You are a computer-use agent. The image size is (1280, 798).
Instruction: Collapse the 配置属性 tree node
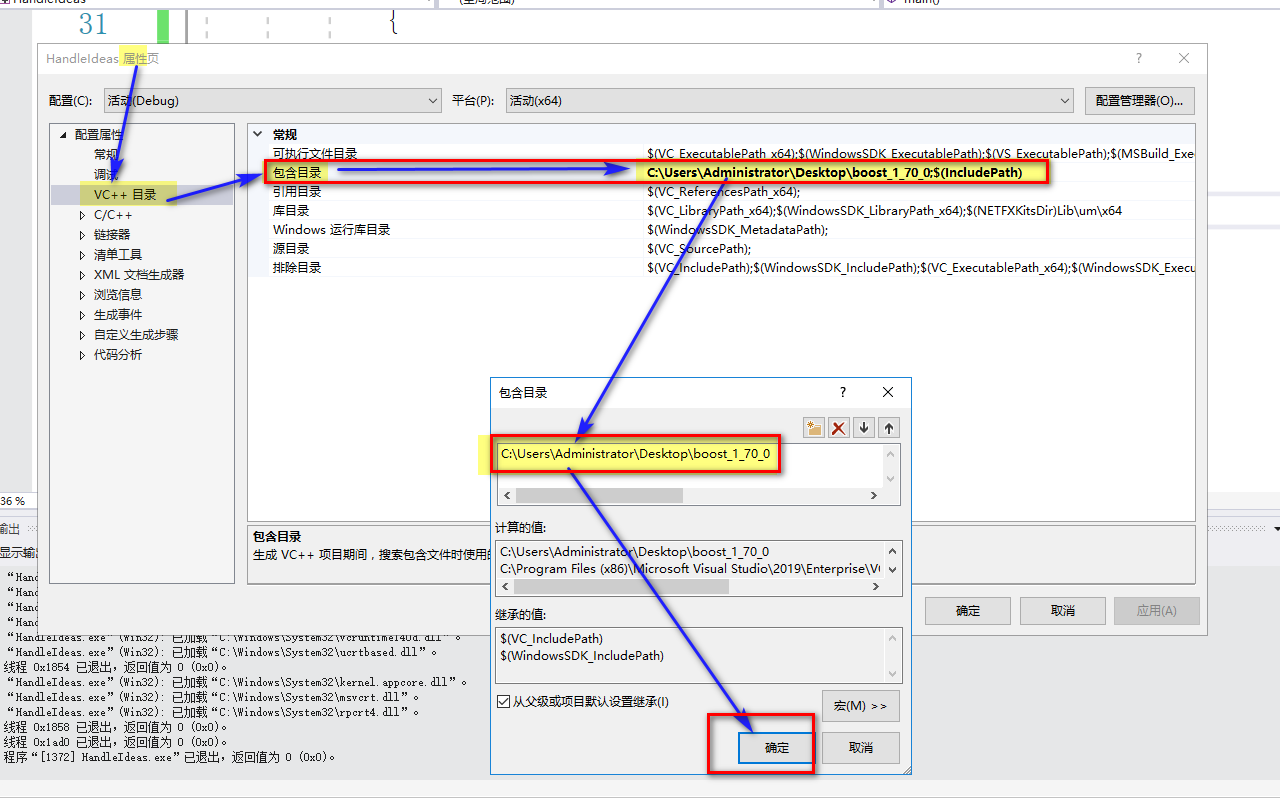click(65, 135)
